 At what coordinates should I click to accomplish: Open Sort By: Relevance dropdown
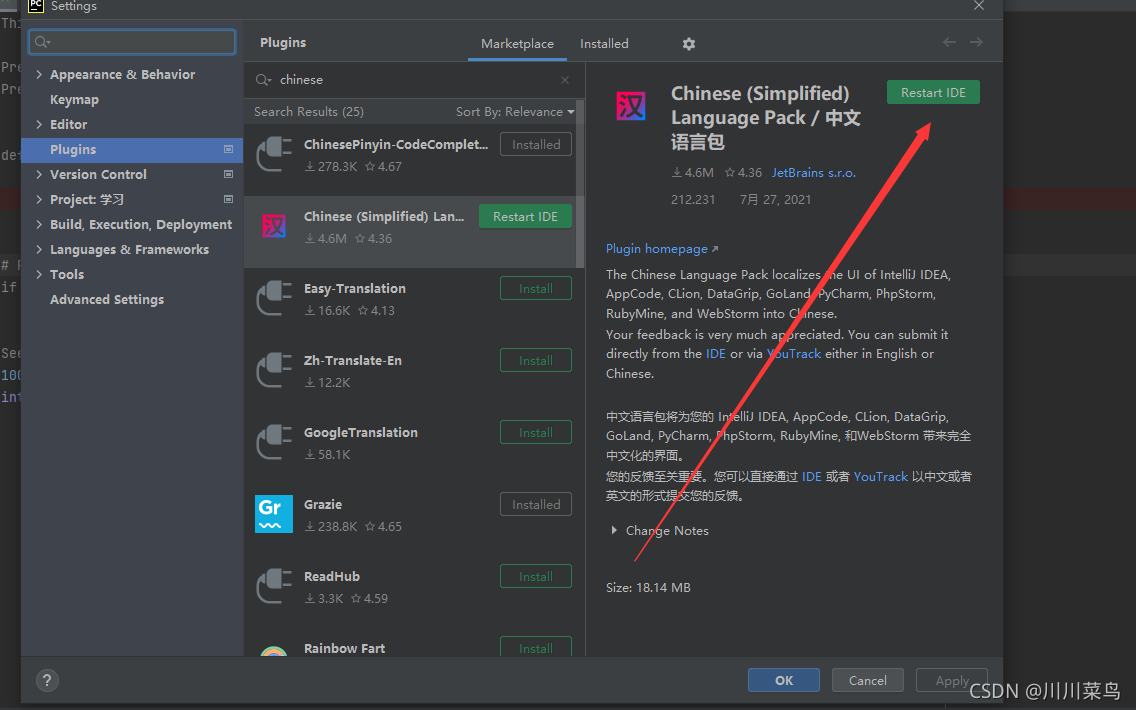pos(515,112)
